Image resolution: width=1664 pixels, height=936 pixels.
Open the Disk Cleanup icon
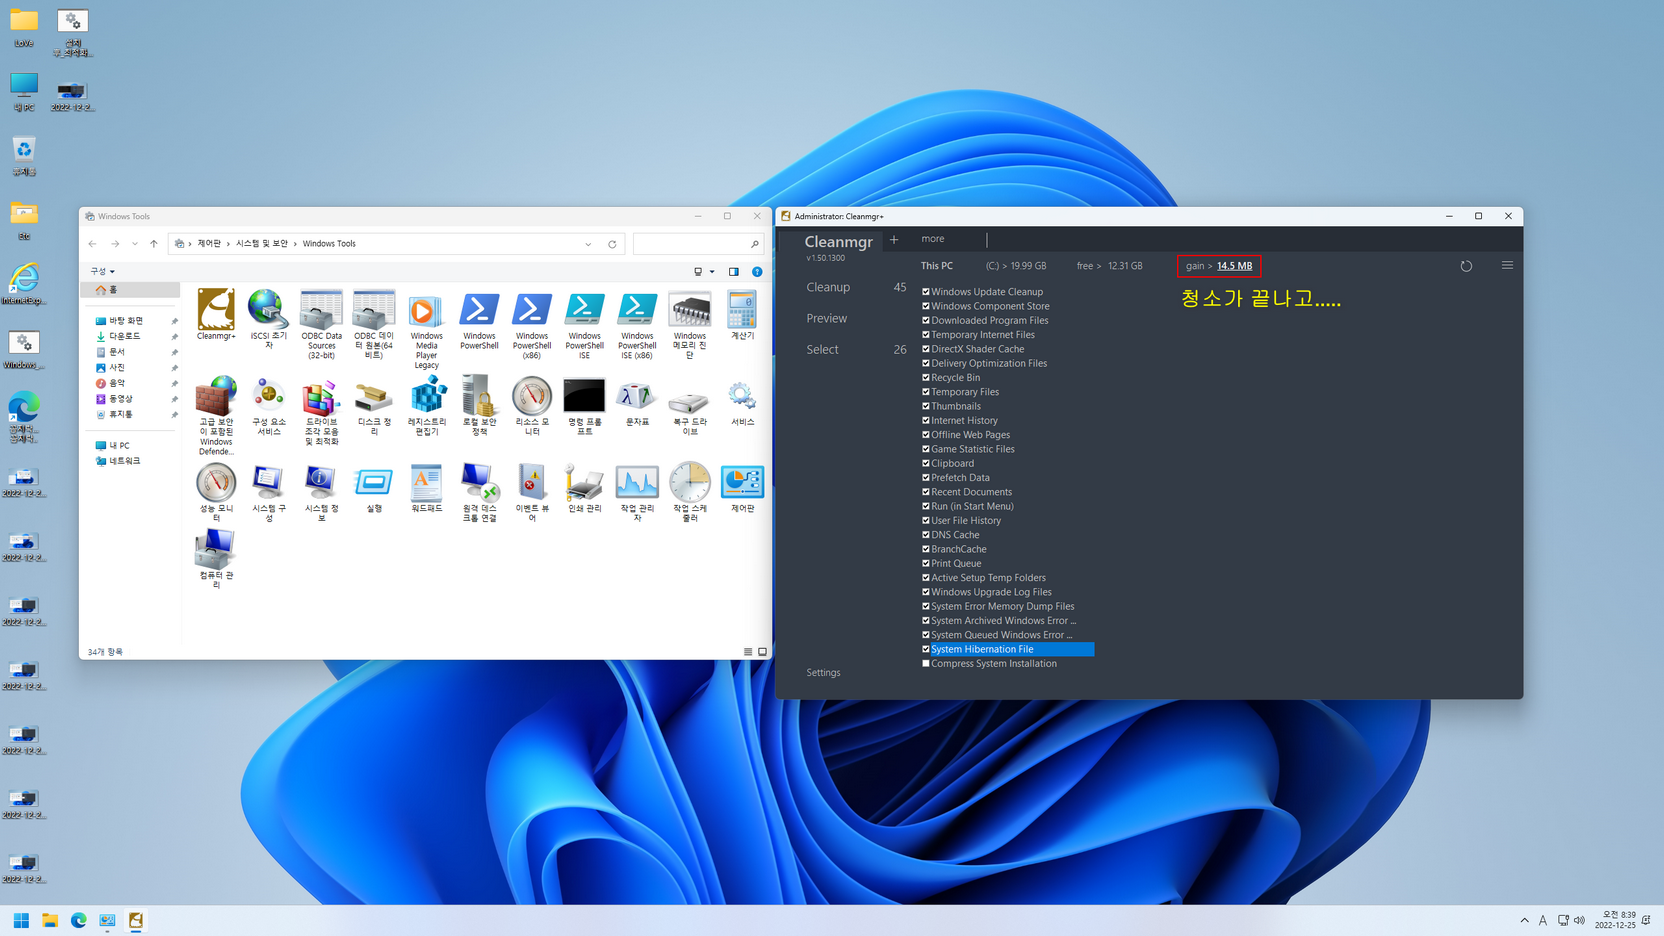coord(374,406)
